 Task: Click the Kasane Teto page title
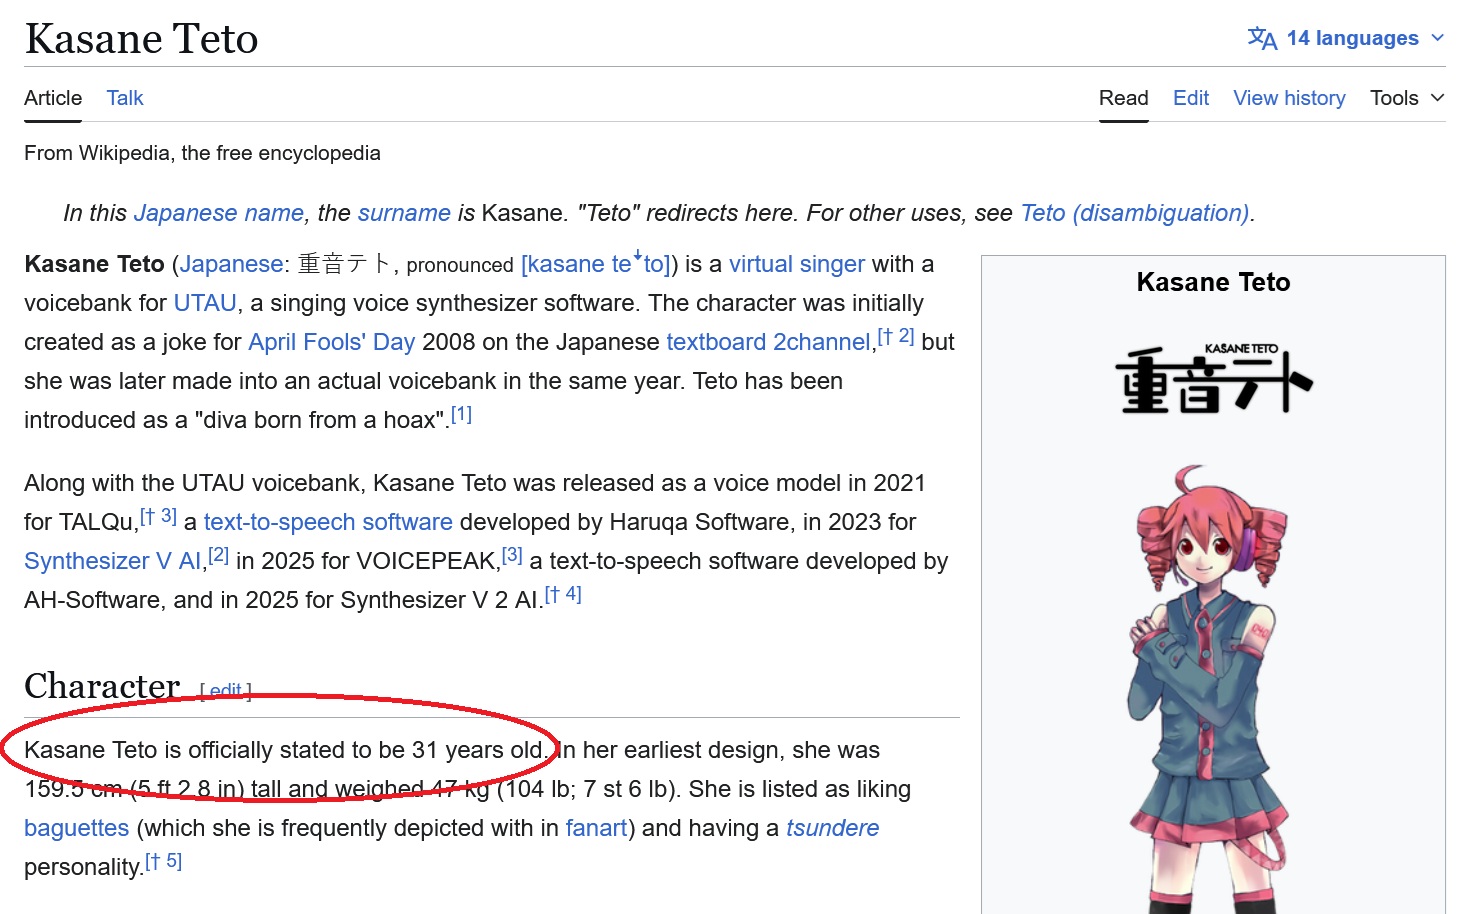141,39
